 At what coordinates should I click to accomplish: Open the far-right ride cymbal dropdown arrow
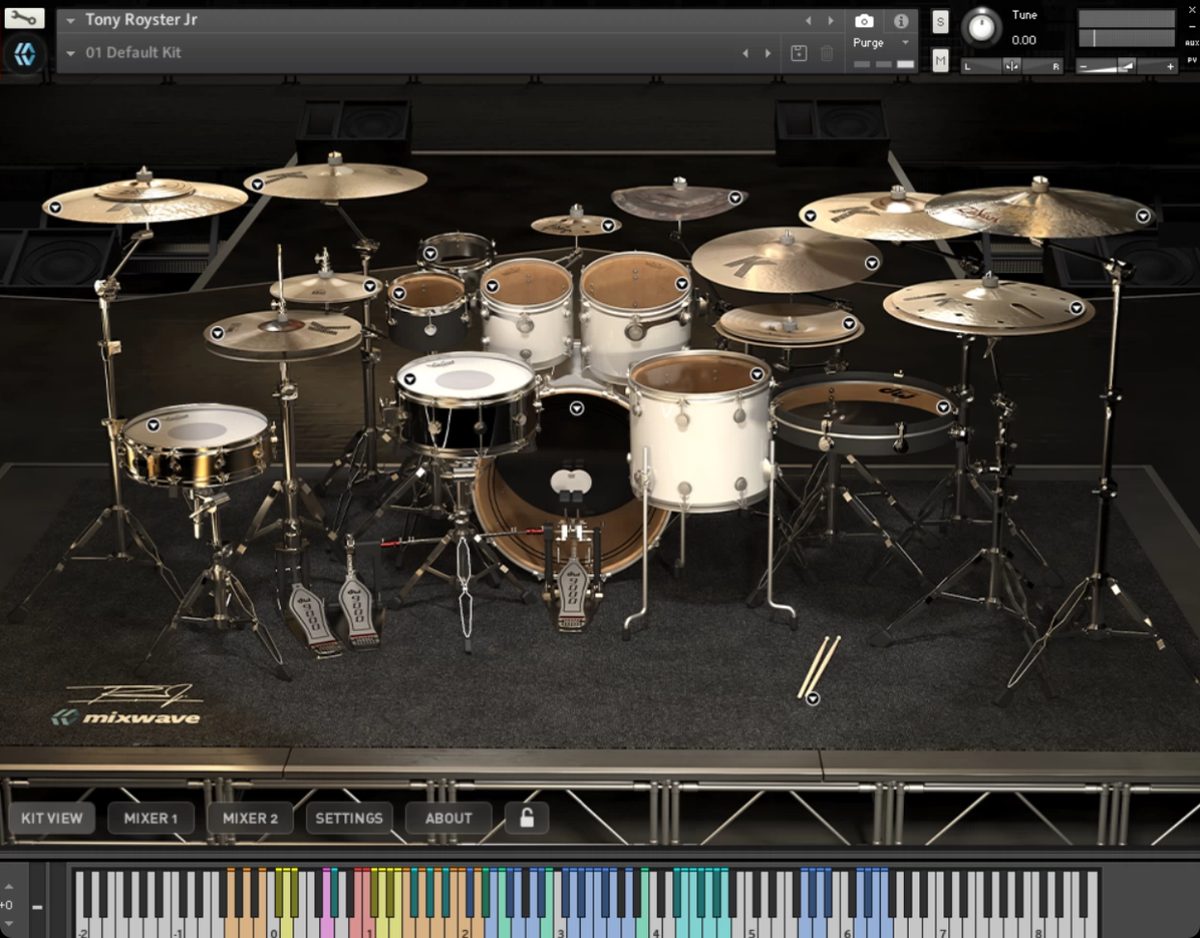1142,215
